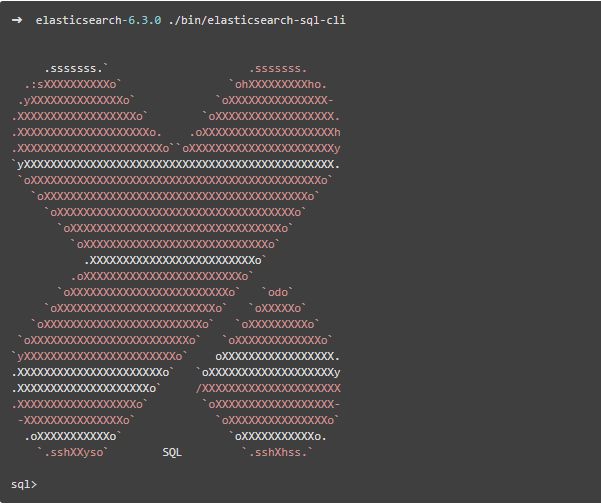Image resolution: width=601 pixels, height=504 pixels.
Task: Click the right row ending with Xh
Action: [265, 132]
